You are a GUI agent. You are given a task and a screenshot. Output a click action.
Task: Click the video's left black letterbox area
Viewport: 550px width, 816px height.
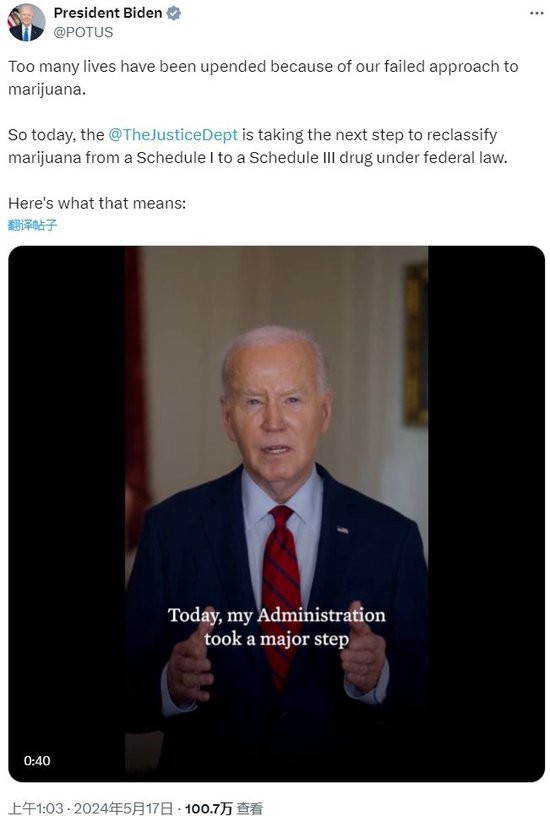[x=67, y=514]
